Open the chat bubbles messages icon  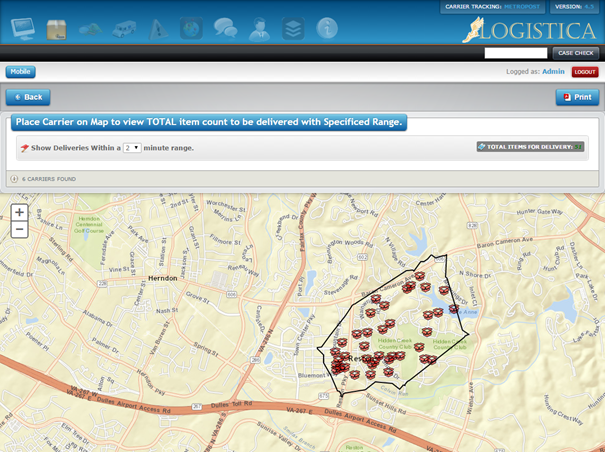tap(226, 28)
